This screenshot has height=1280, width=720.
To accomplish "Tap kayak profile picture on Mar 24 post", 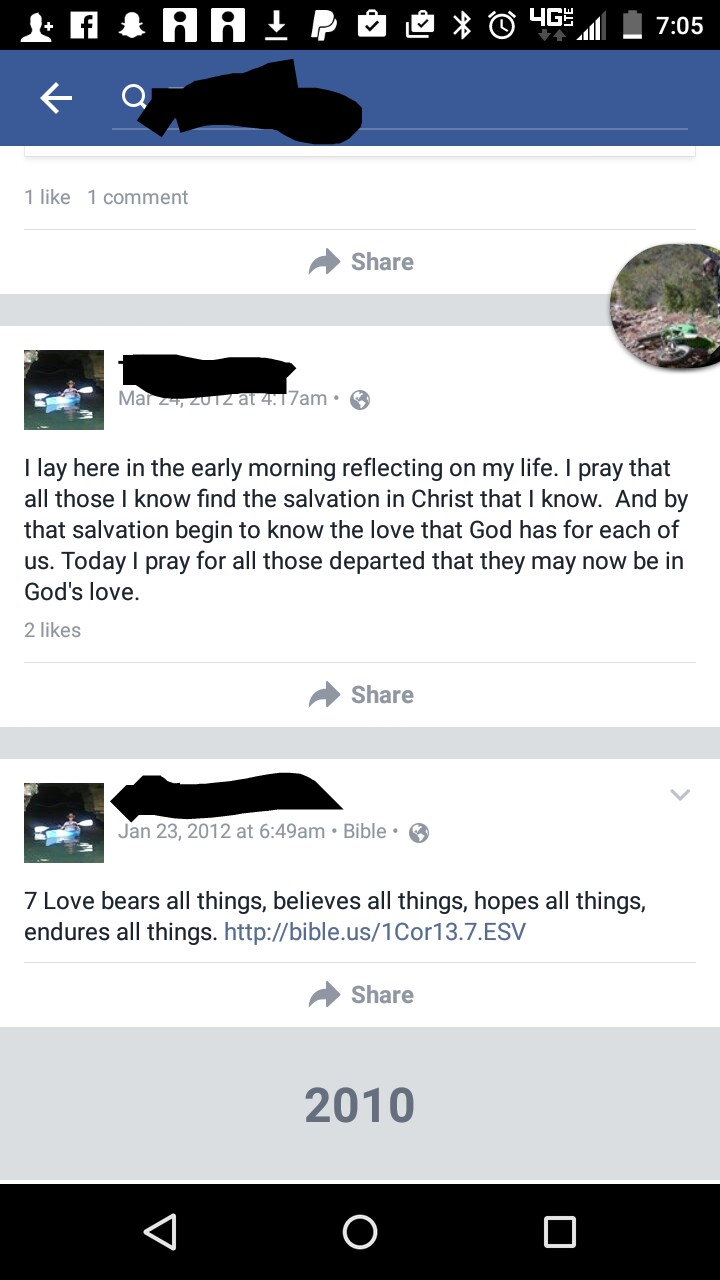I will click(64, 390).
